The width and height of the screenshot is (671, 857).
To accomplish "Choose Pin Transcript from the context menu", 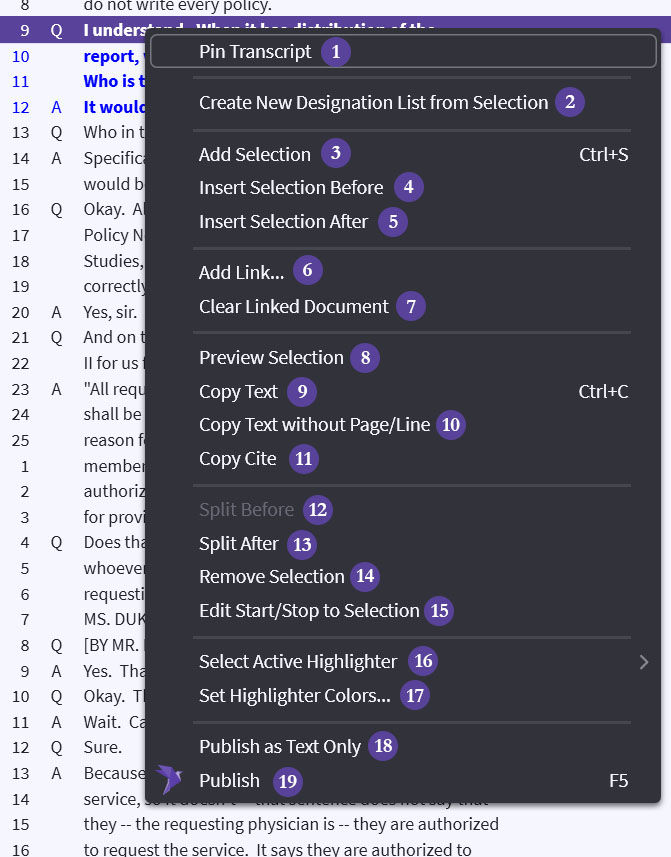I will pyautogui.click(x=255, y=52).
